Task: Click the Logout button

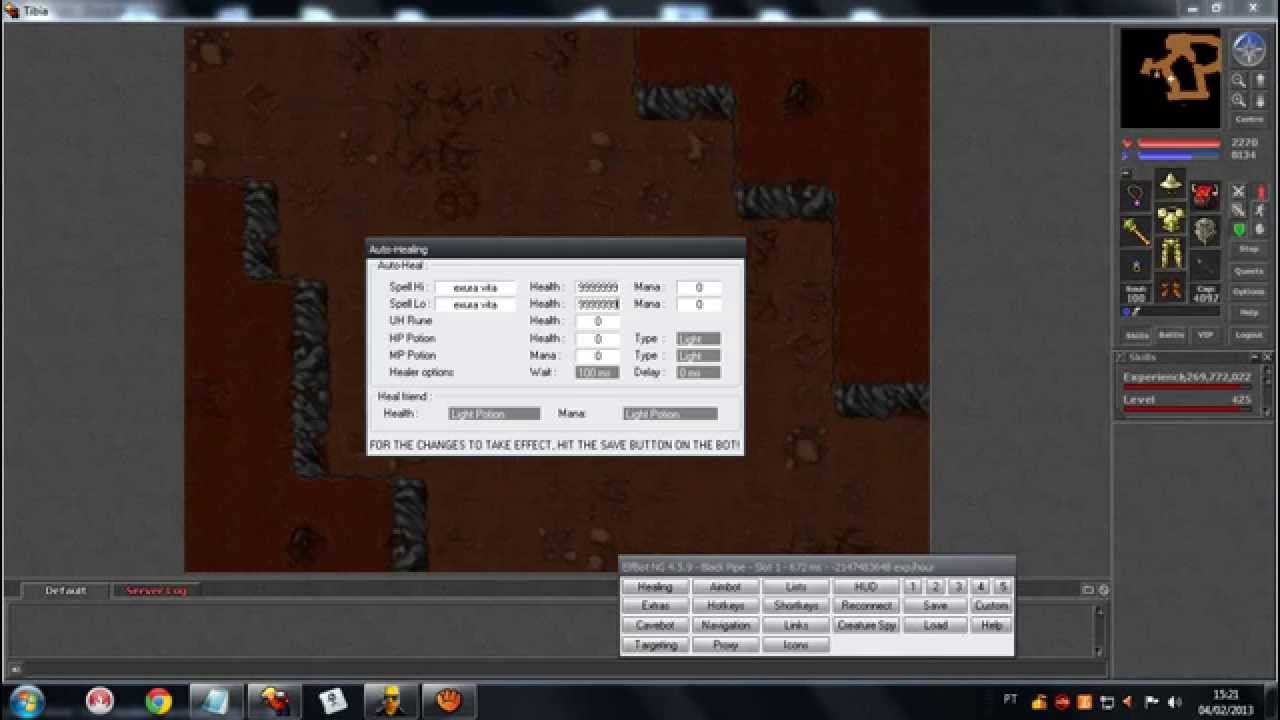Action: tap(1249, 335)
